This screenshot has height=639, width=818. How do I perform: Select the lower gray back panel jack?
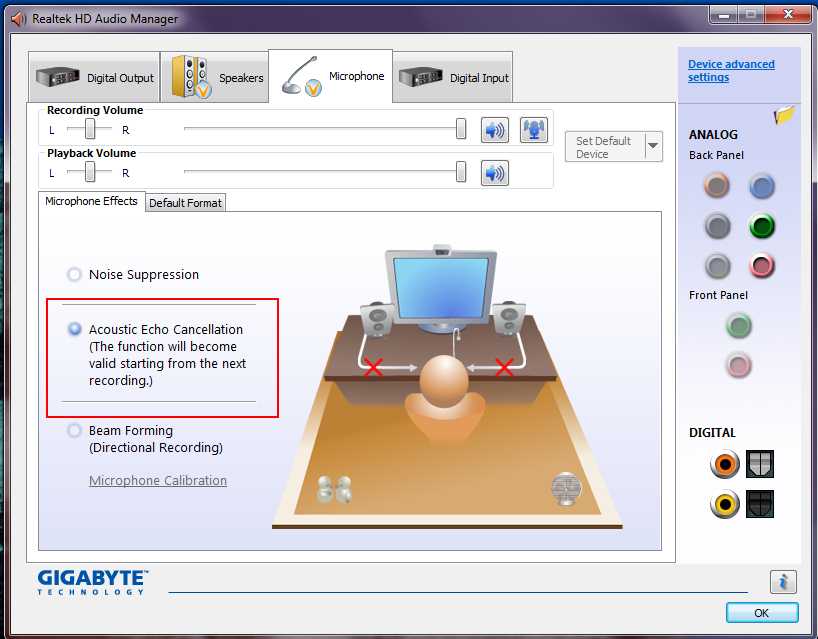tap(717, 266)
